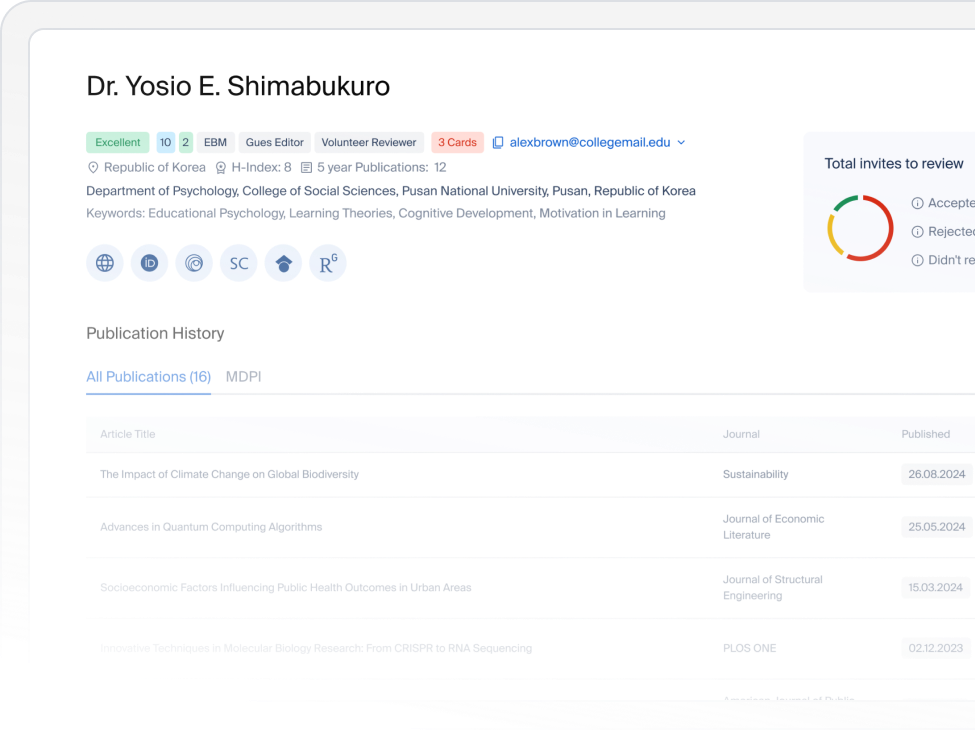975x732 pixels.
Task: Click the Publication History heading
Action: pyautogui.click(x=155, y=333)
